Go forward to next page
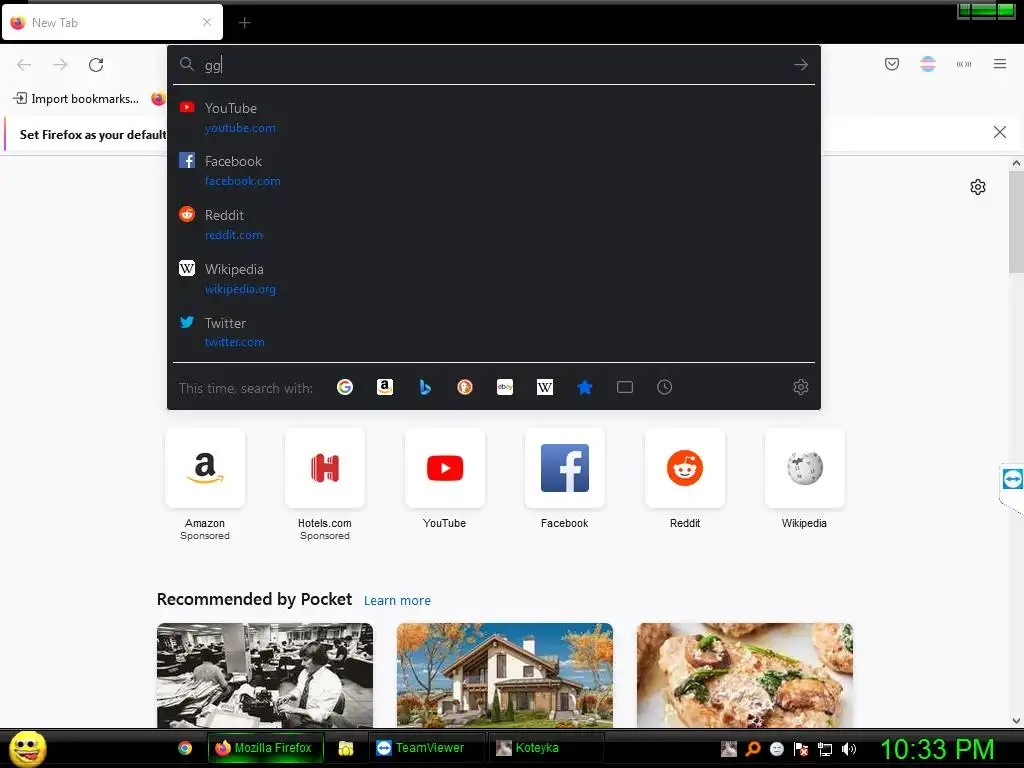This screenshot has width=1024, height=768. 60,65
